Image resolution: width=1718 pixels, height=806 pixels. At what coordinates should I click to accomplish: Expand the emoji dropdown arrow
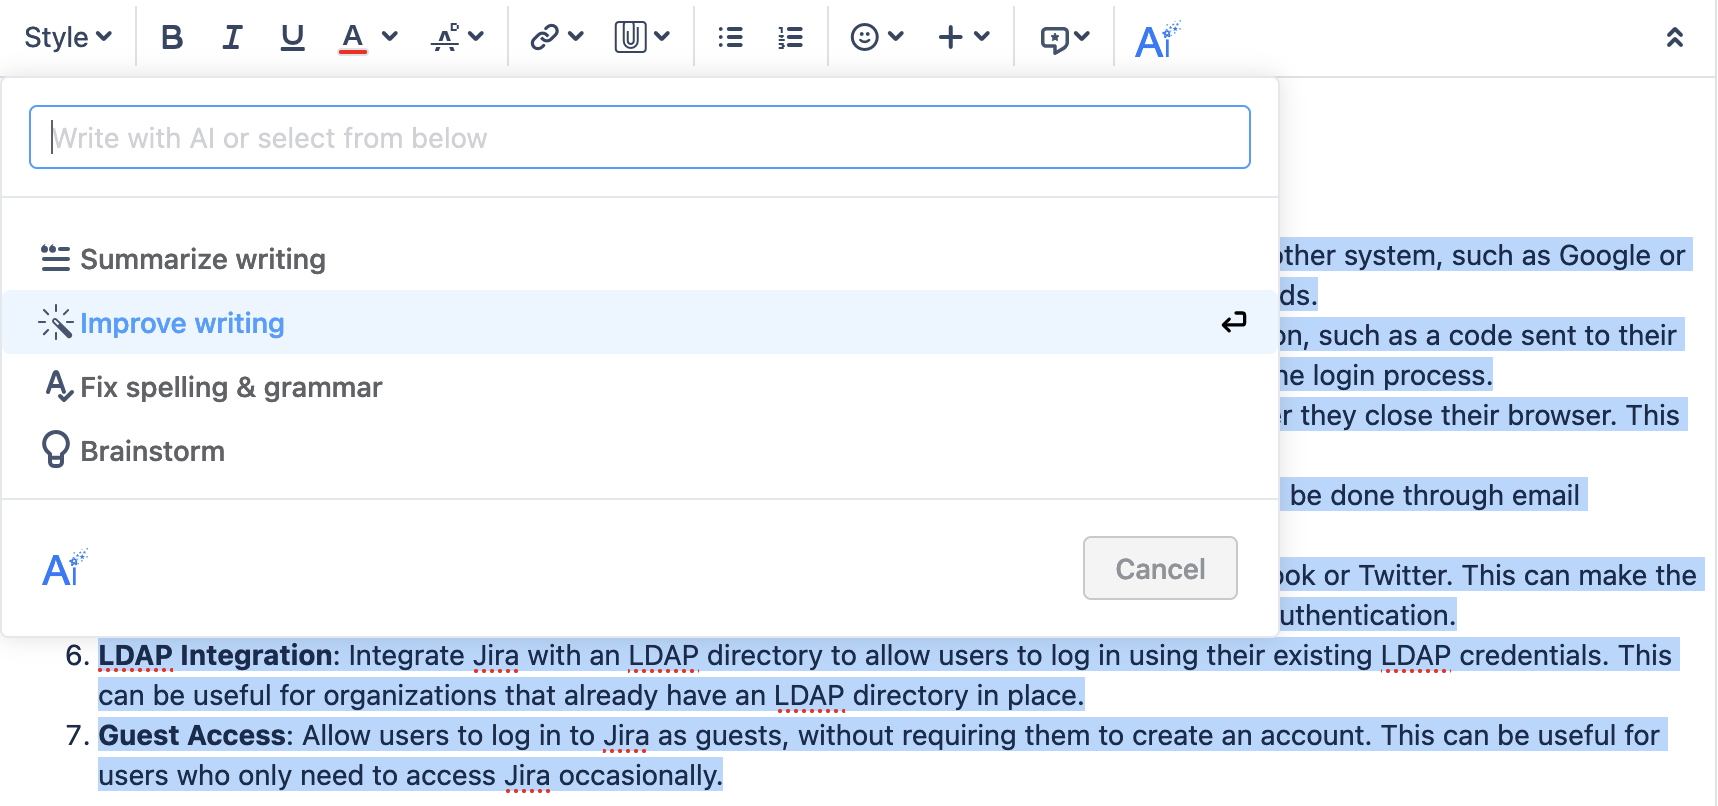tap(896, 37)
